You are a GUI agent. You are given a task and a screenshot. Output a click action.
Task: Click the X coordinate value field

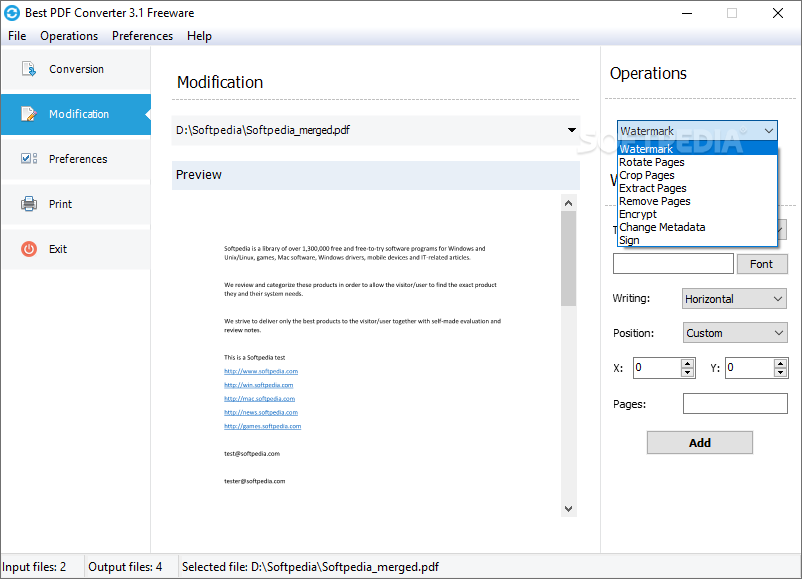[657, 368]
